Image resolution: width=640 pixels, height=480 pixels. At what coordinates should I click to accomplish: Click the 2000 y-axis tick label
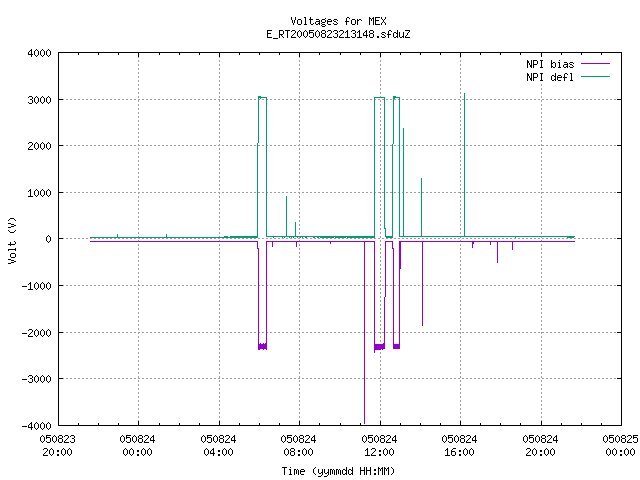click(x=40, y=146)
